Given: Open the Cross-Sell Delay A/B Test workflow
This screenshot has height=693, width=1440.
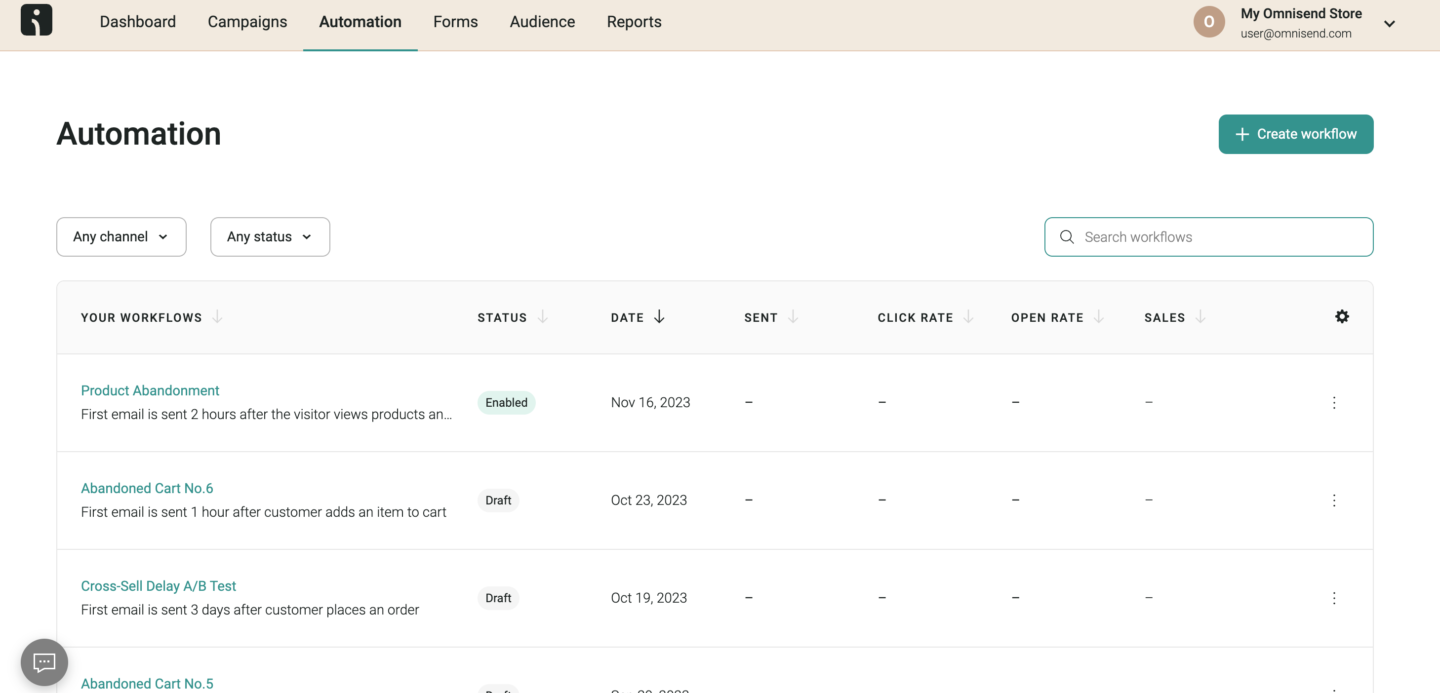Looking at the screenshot, I should pyautogui.click(x=159, y=586).
